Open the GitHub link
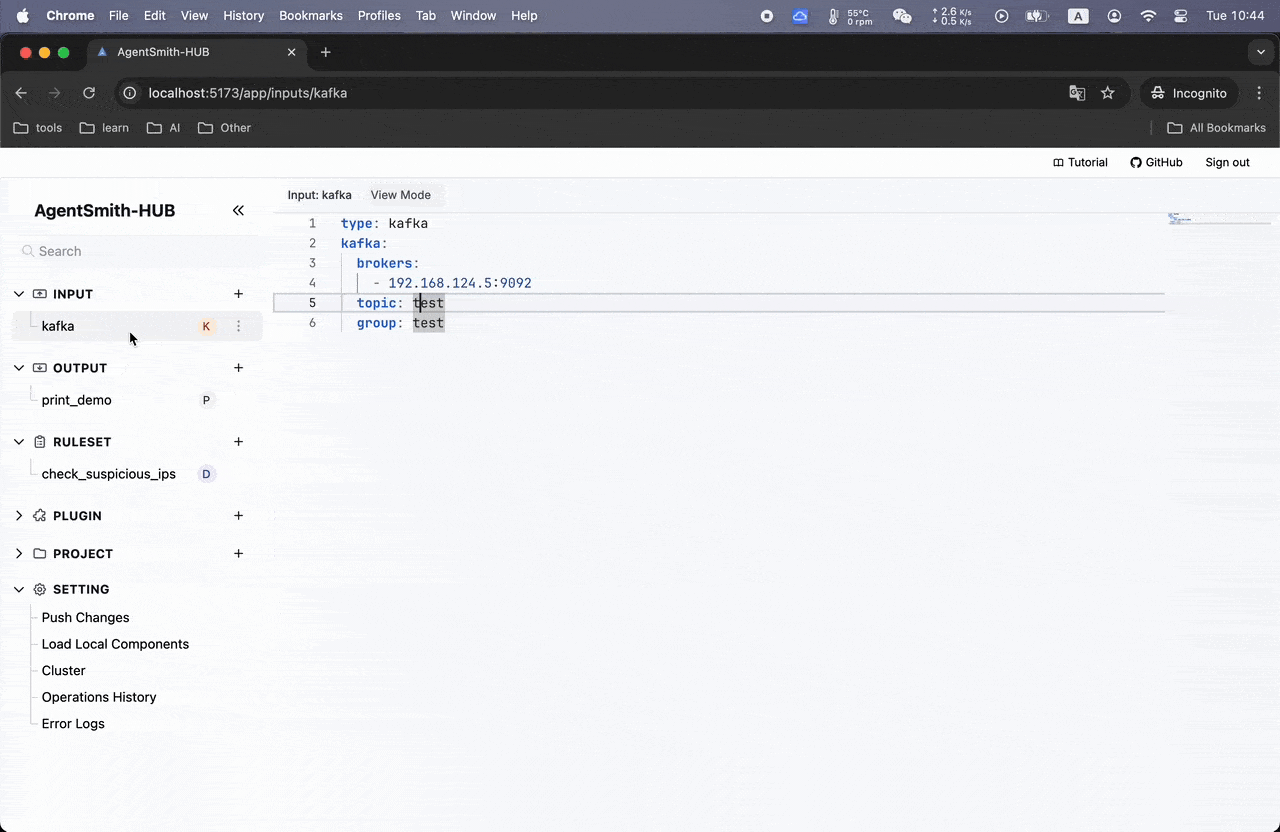This screenshot has width=1280, height=832. click(1156, 163)
